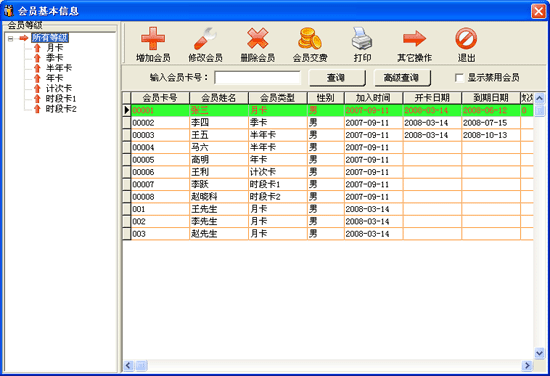
Task: Select 时段卡2 in the level tree
Action: (x=61, y=109)
